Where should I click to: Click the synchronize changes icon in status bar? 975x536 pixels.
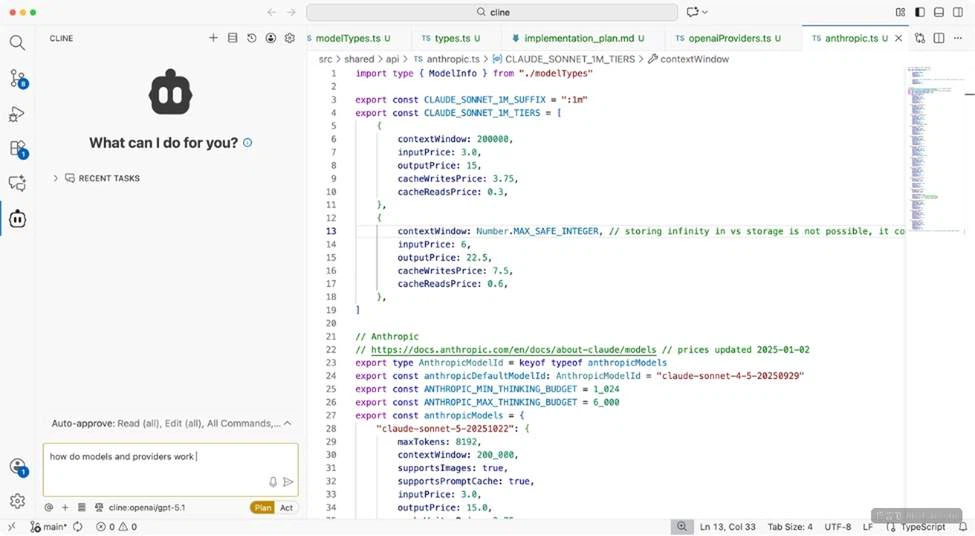(78, 527)
